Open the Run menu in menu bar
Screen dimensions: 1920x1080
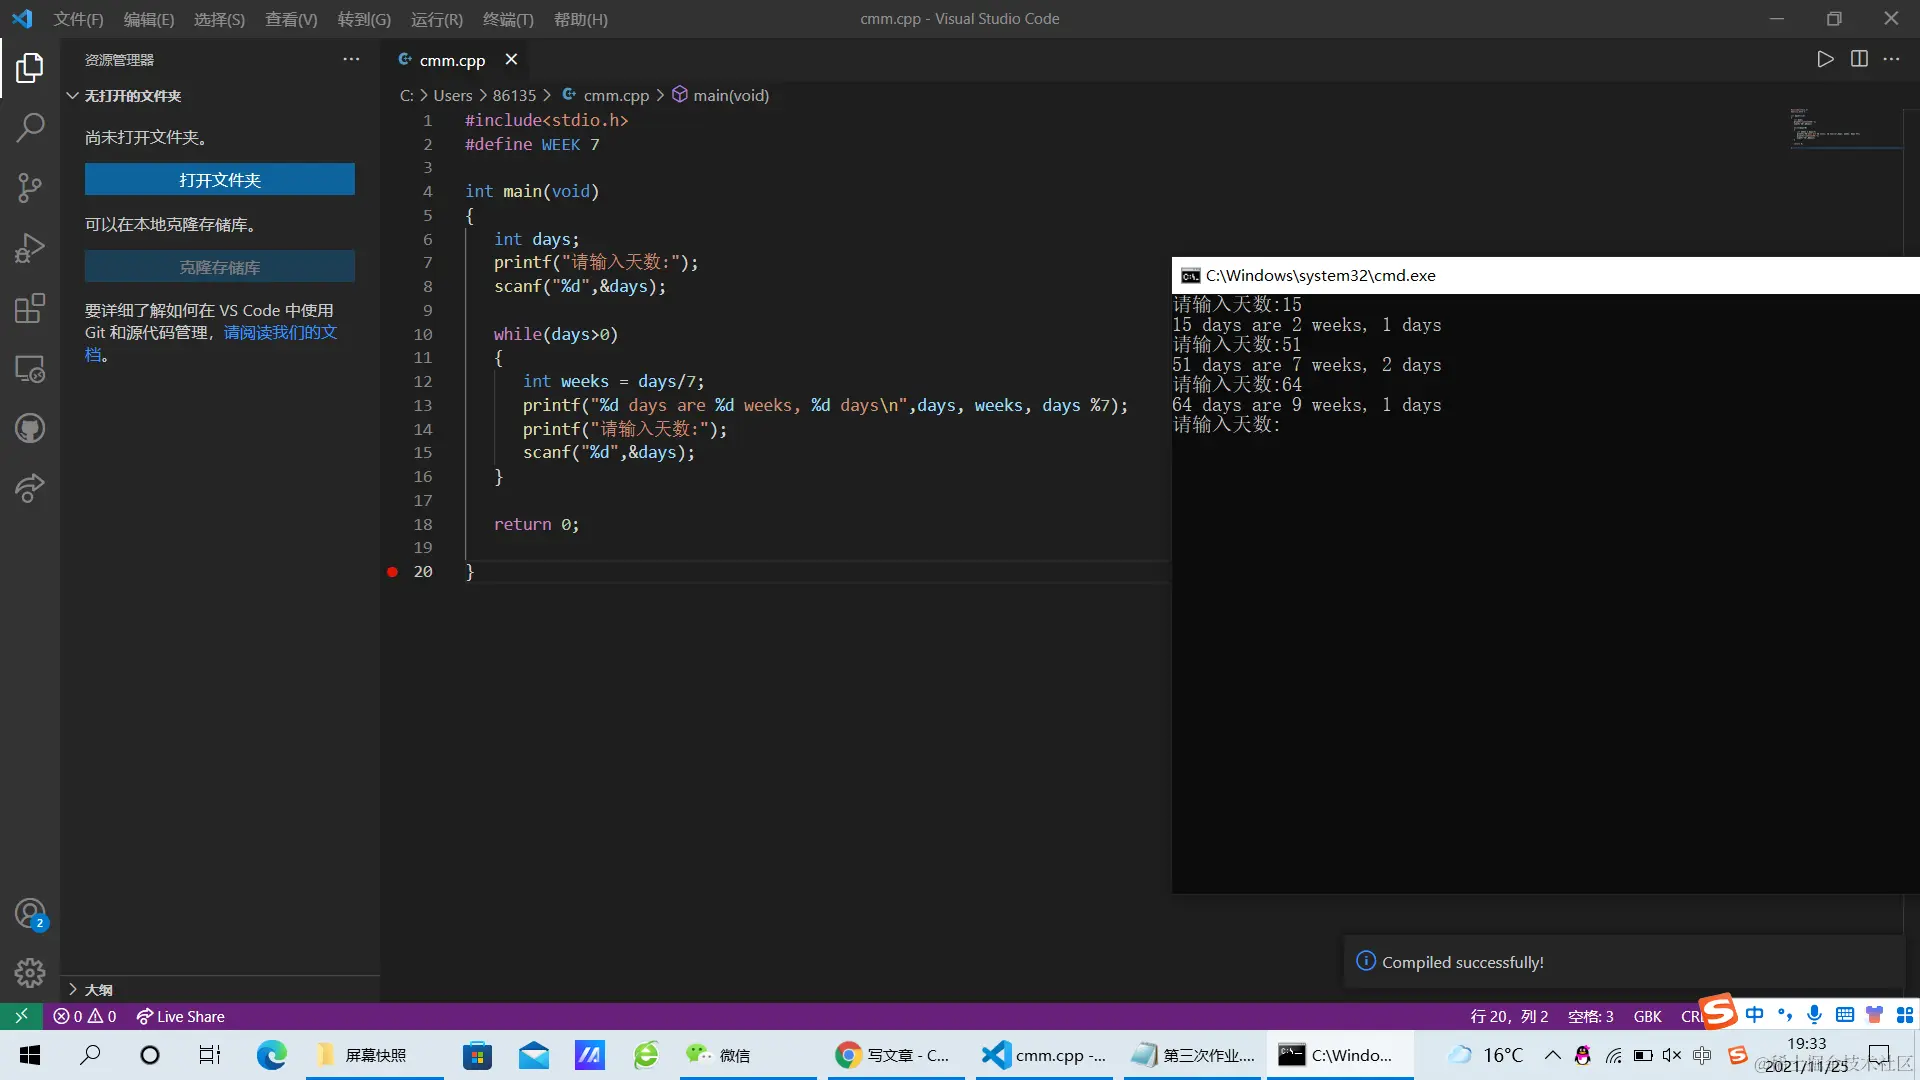coord(436,19)
